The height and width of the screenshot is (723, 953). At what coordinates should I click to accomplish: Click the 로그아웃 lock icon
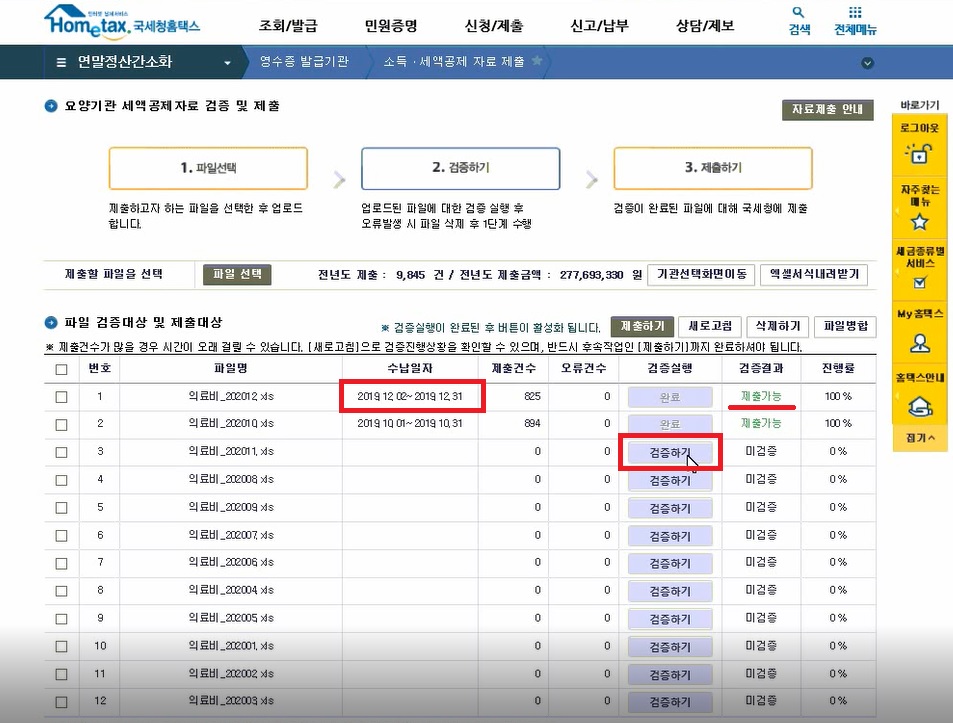[x=919, y=154]
